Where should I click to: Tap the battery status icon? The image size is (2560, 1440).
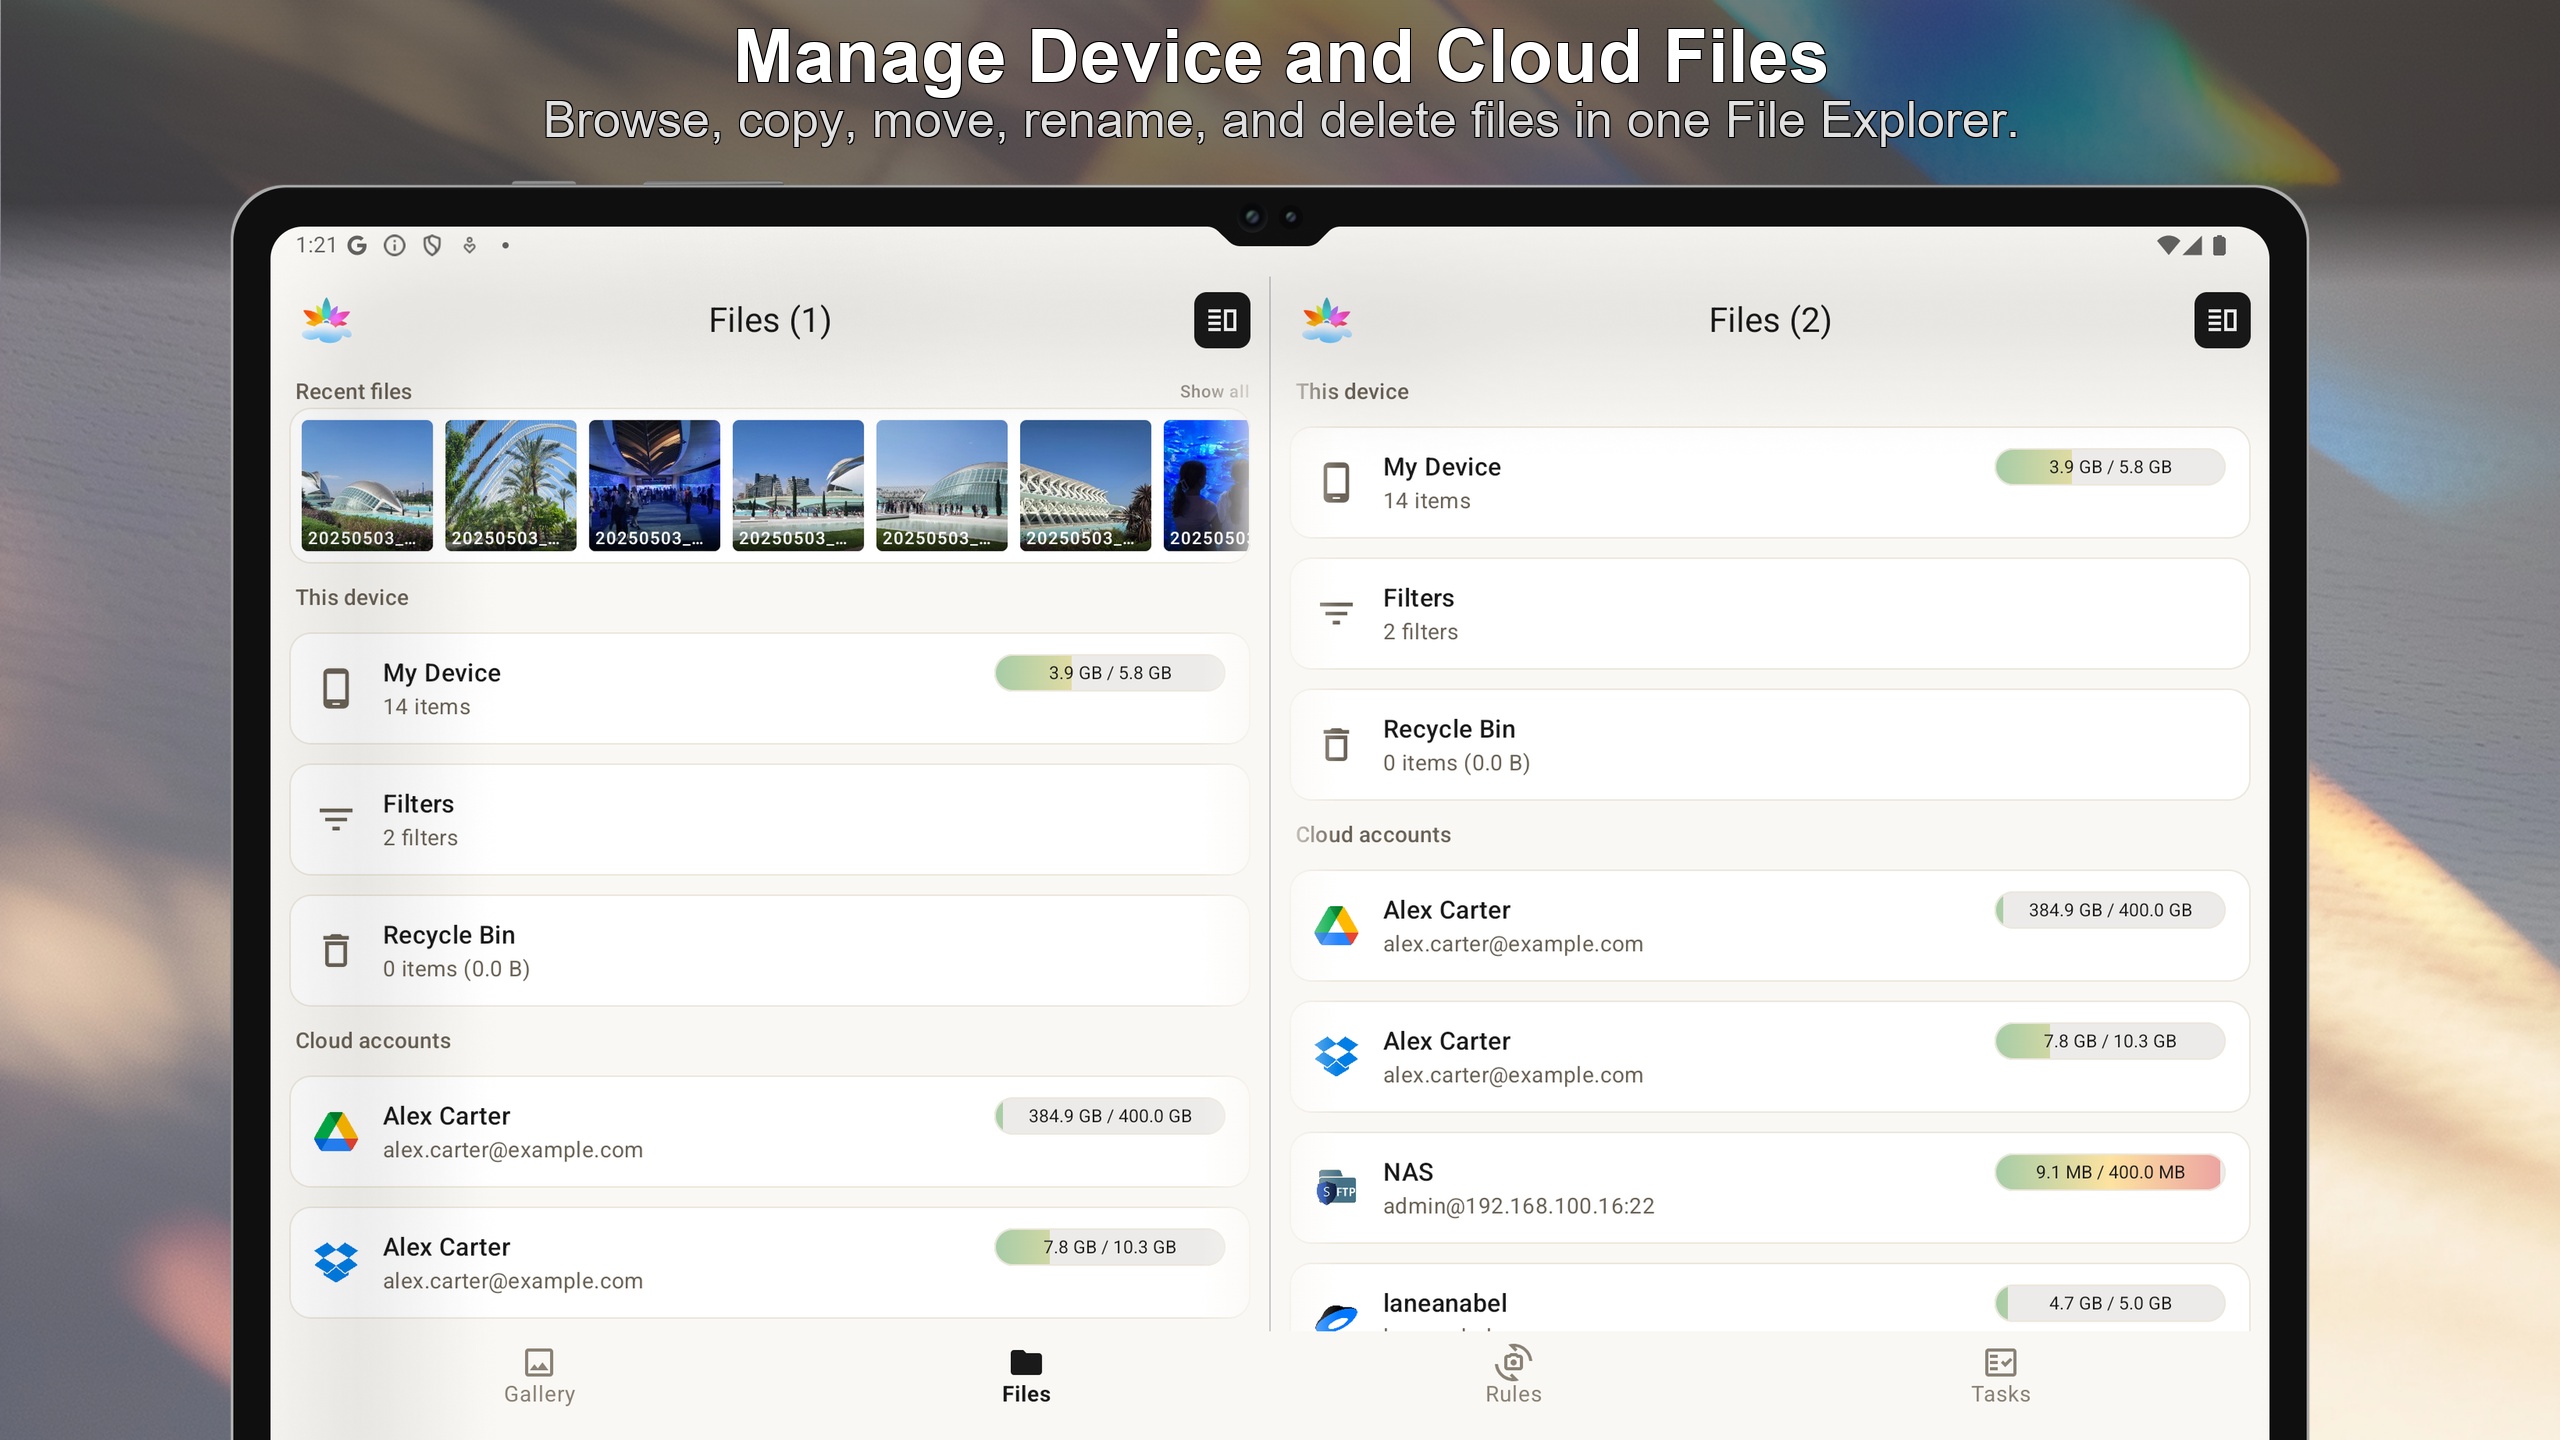[x=2219, y=245]
